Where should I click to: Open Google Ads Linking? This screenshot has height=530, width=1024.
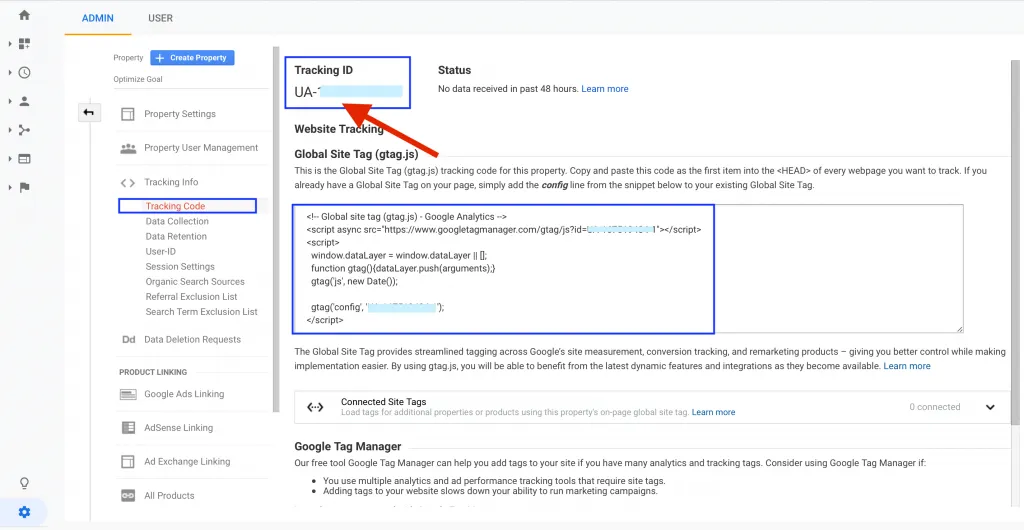tap(184, 394)
